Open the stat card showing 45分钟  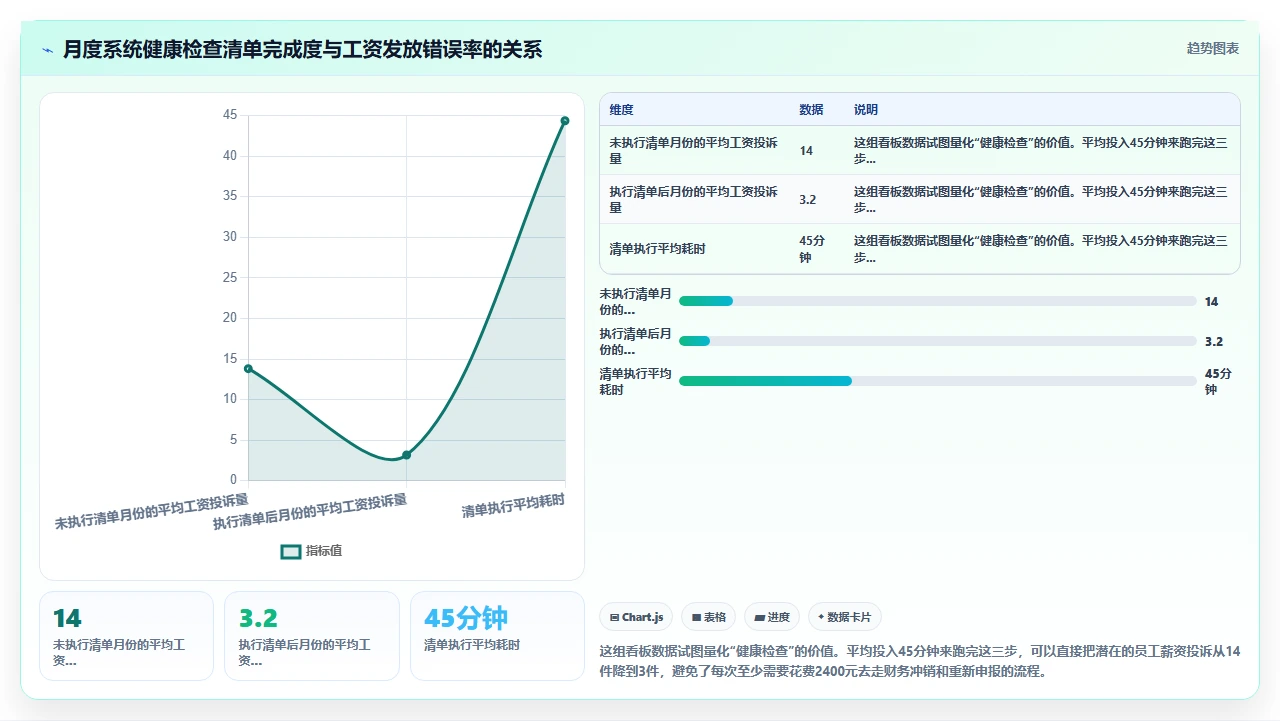[497, 636]
